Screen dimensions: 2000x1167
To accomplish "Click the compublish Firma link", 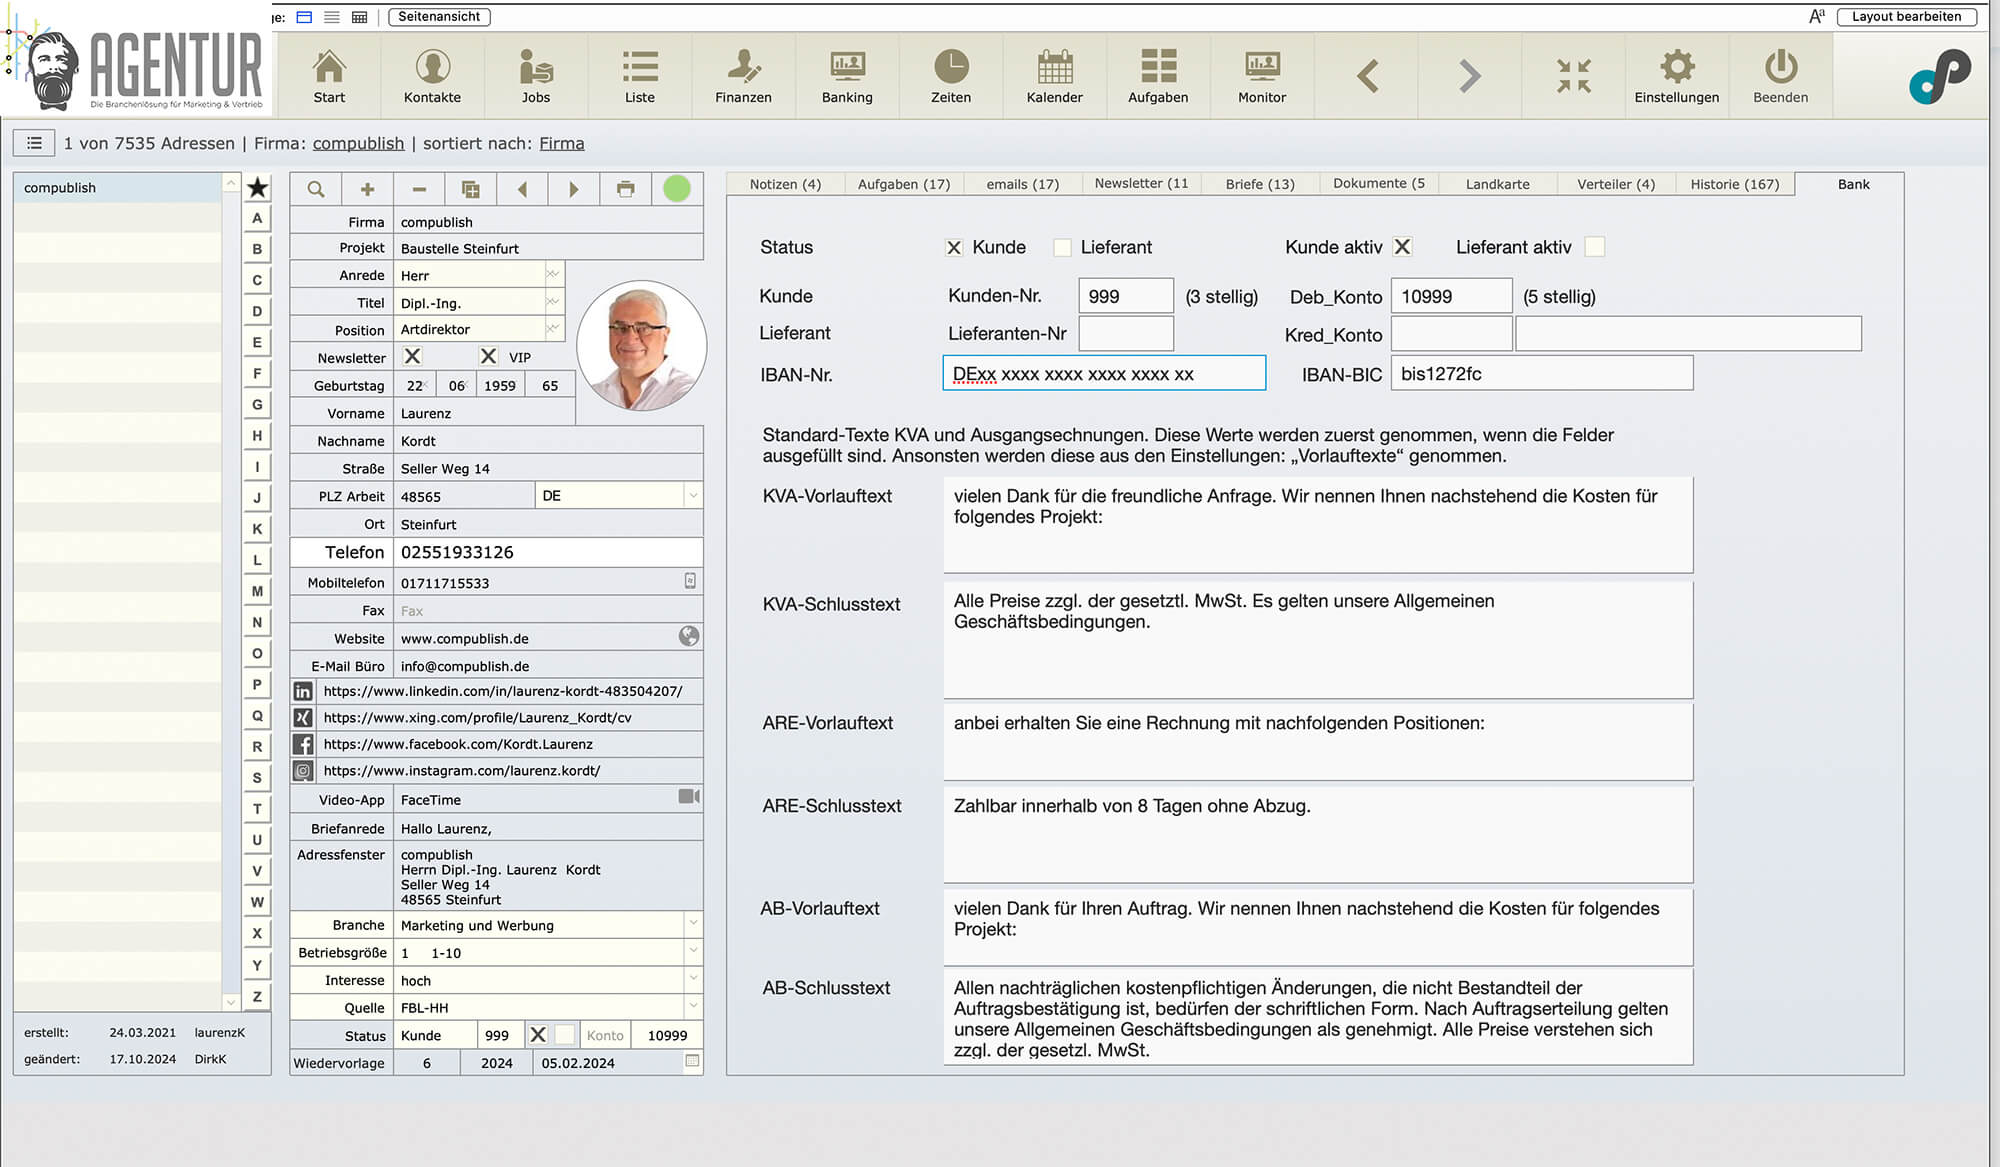I will (358, 143).
